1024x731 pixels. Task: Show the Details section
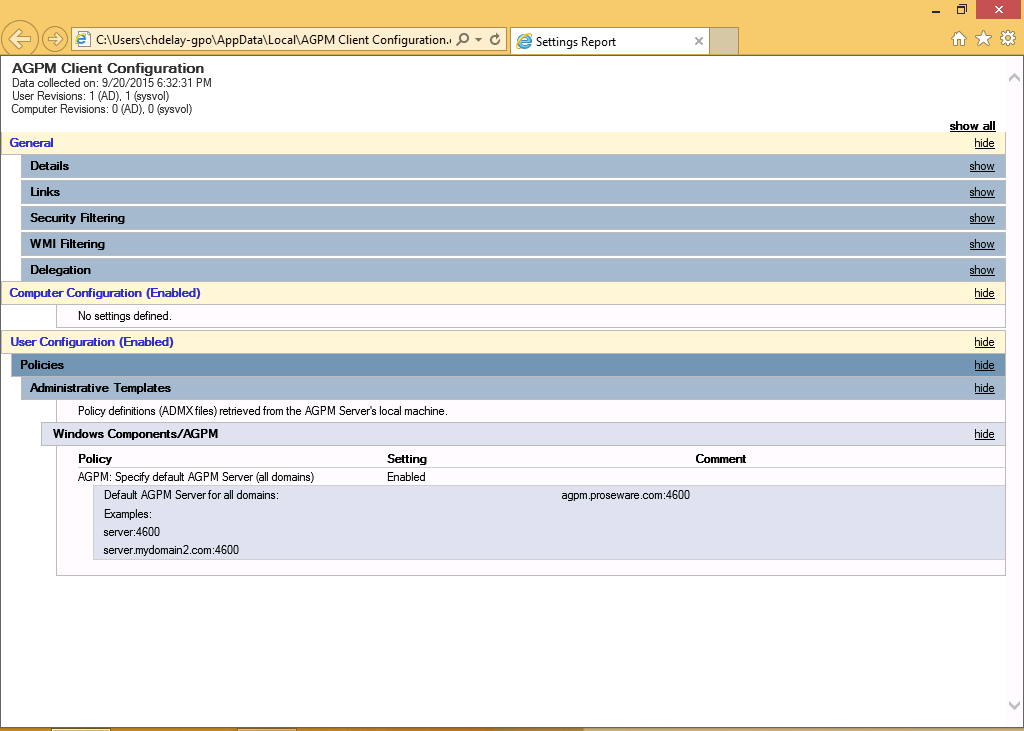(x=981, y=166)
